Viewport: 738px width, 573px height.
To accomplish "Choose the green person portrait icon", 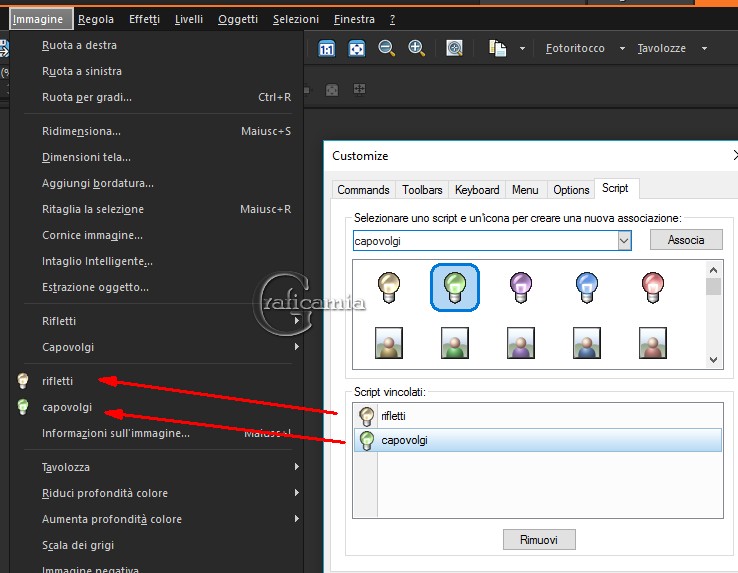I will pyautogui.click(x=455, y=343).
